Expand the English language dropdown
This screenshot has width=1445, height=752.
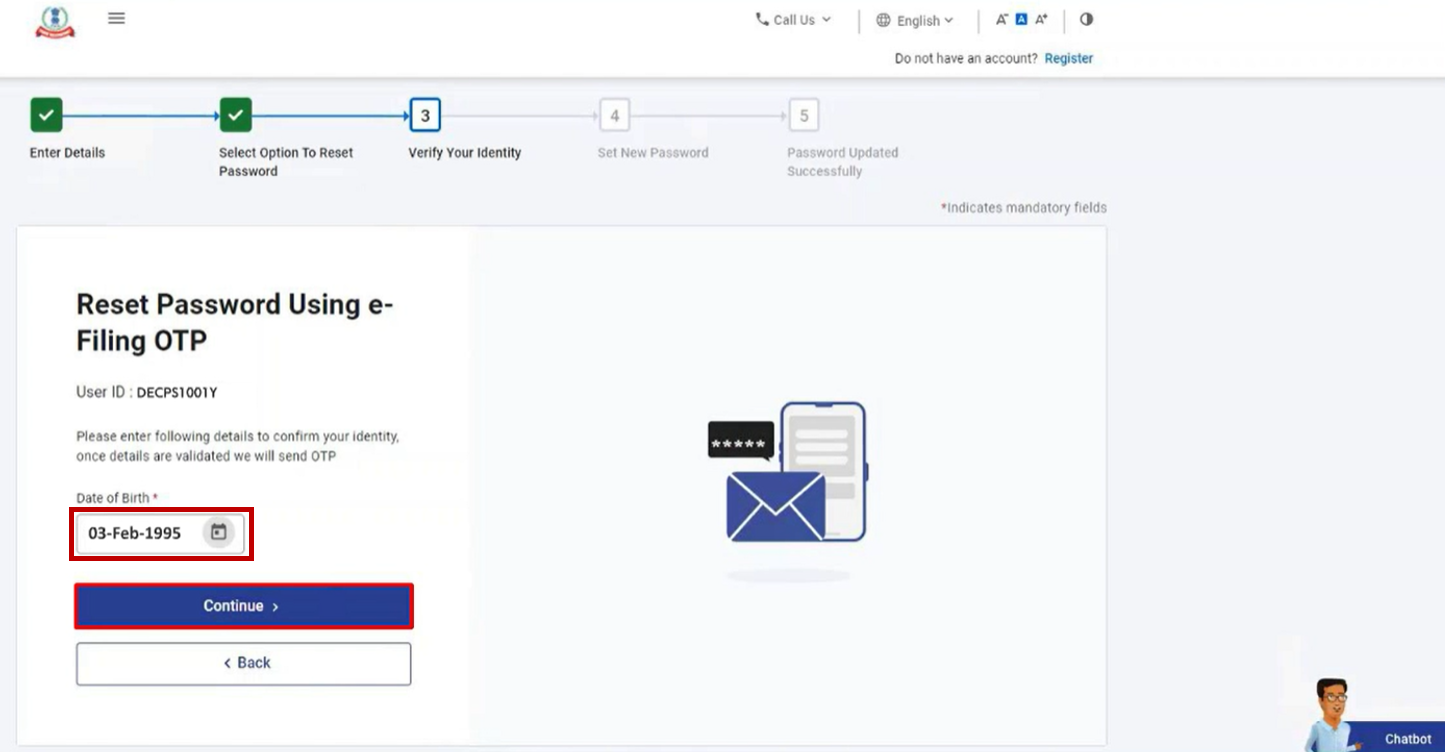[x=916, y=19]
